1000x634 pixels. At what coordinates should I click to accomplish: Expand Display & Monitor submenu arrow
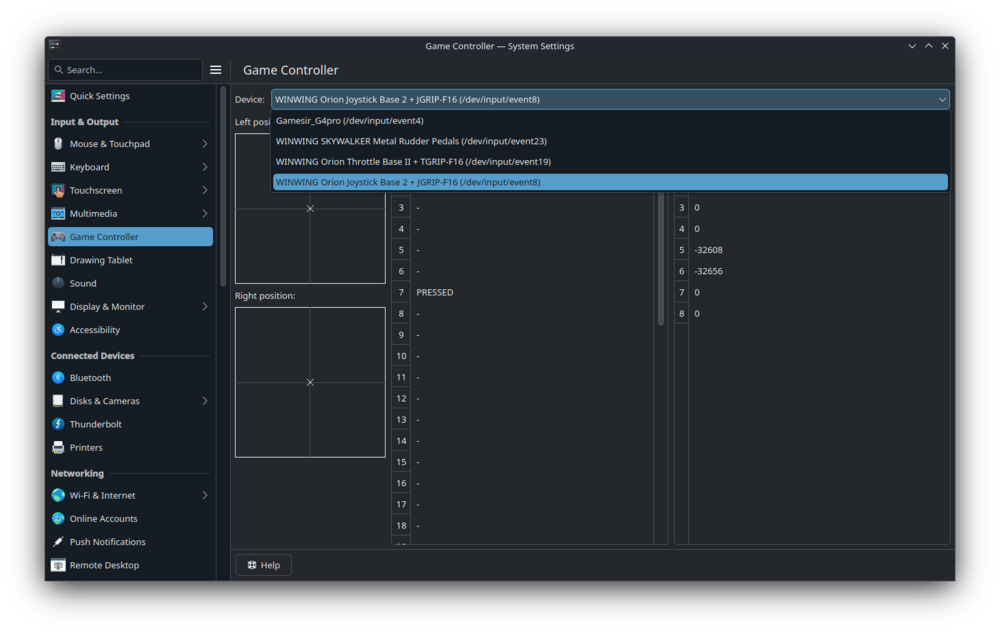(205, 307)
